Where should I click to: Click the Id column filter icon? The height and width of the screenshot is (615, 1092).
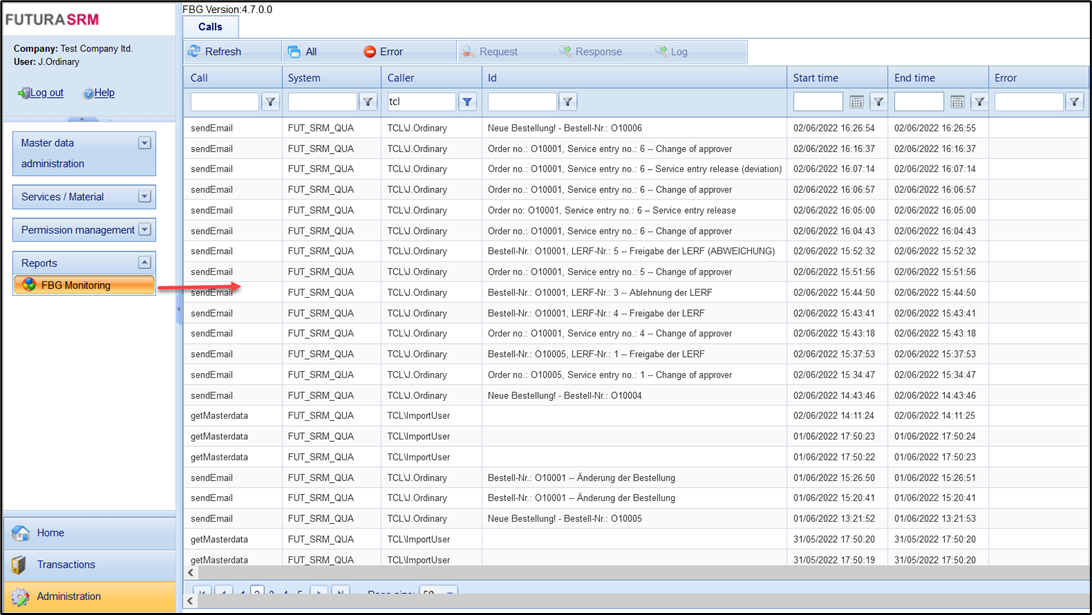click(567, 102)
